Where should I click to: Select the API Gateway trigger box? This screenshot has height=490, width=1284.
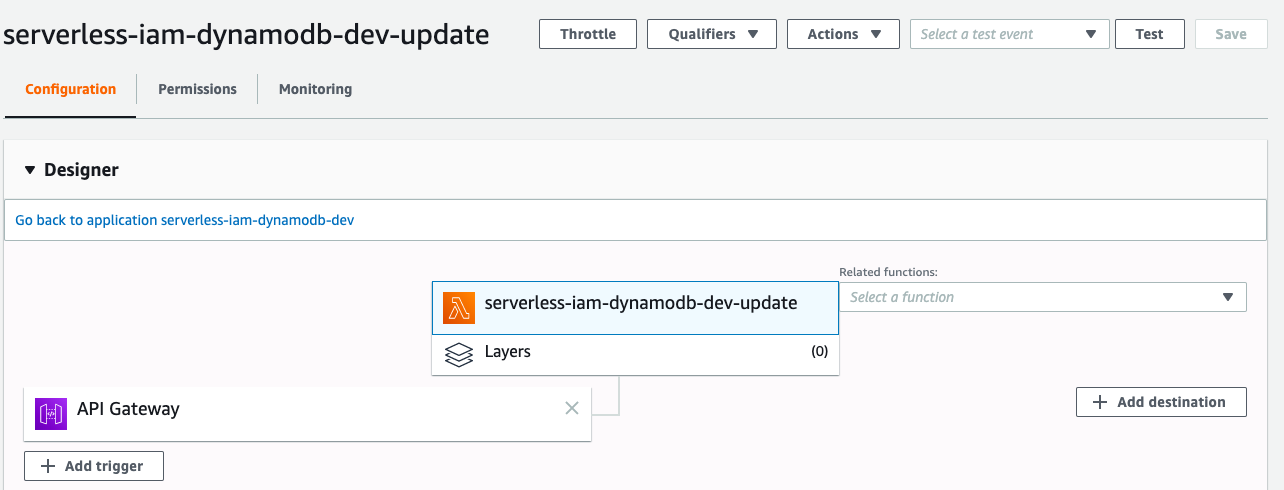click(x=307, y=413)
